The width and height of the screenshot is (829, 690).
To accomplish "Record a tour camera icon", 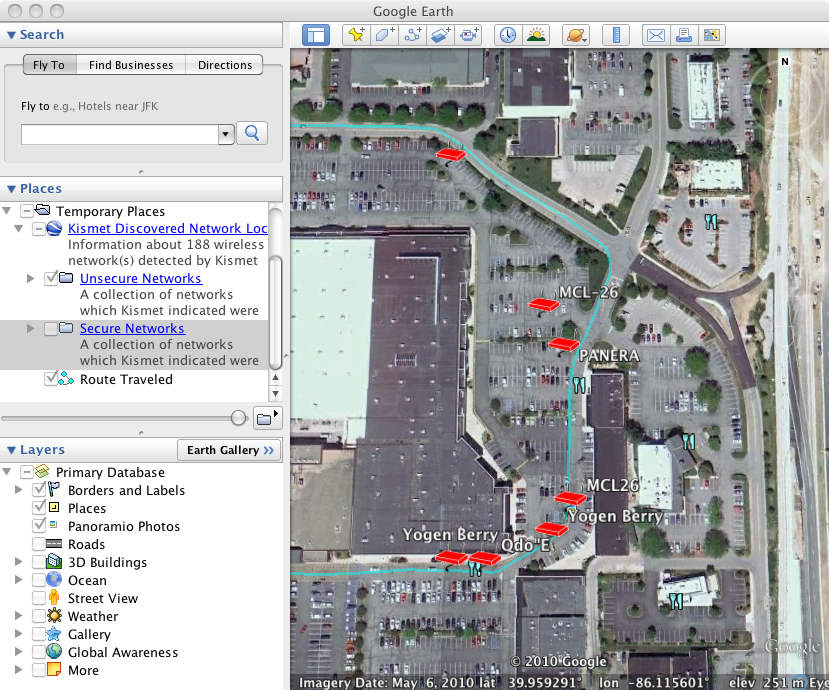I will pos(468,35).
